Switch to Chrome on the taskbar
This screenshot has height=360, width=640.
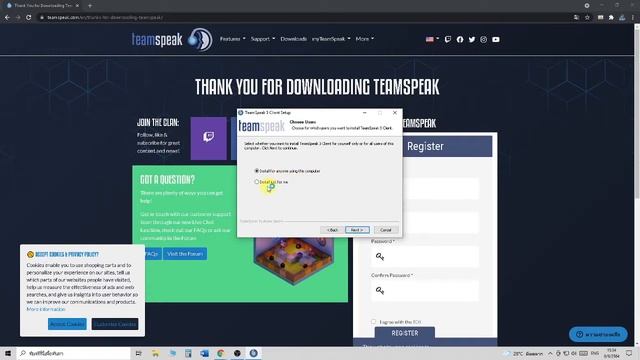coord(220,353)
